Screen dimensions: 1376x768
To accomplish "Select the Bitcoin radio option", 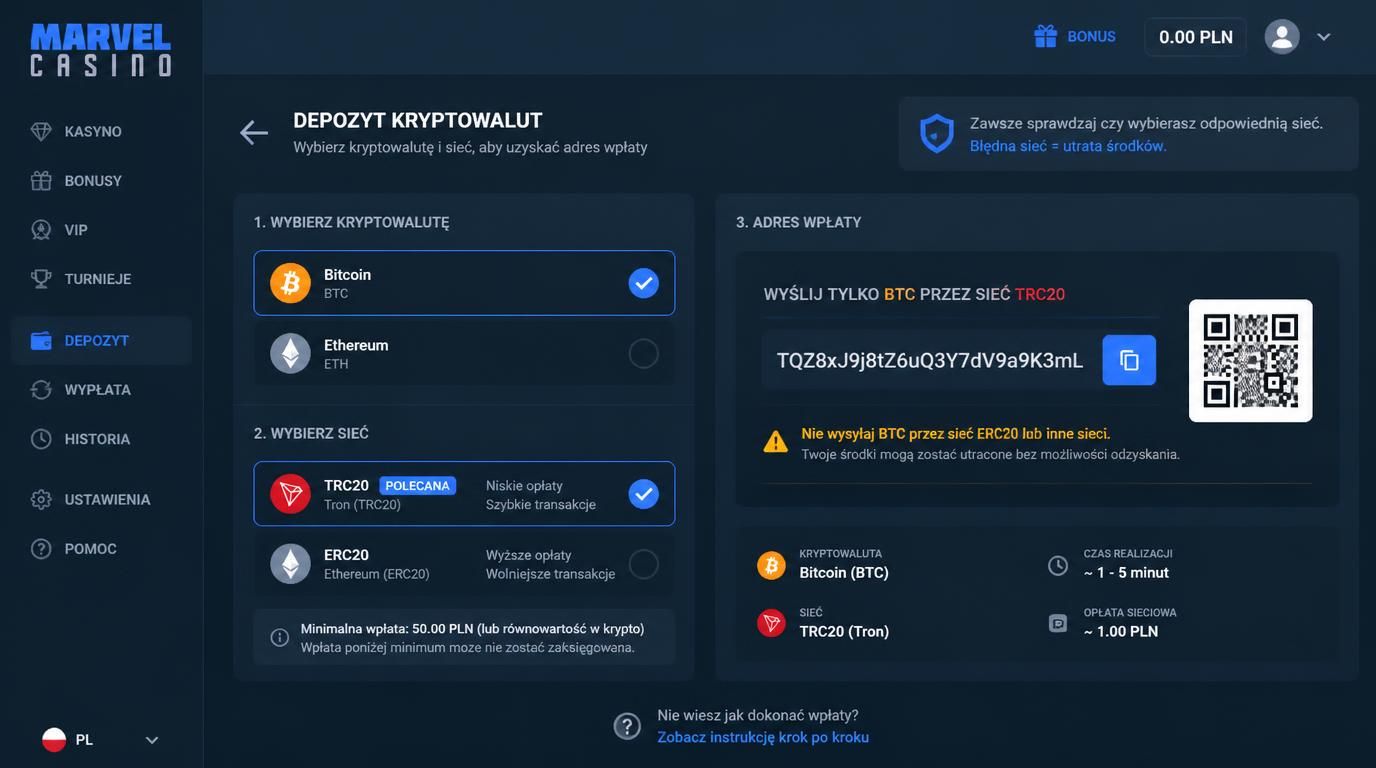I will 644,283.
